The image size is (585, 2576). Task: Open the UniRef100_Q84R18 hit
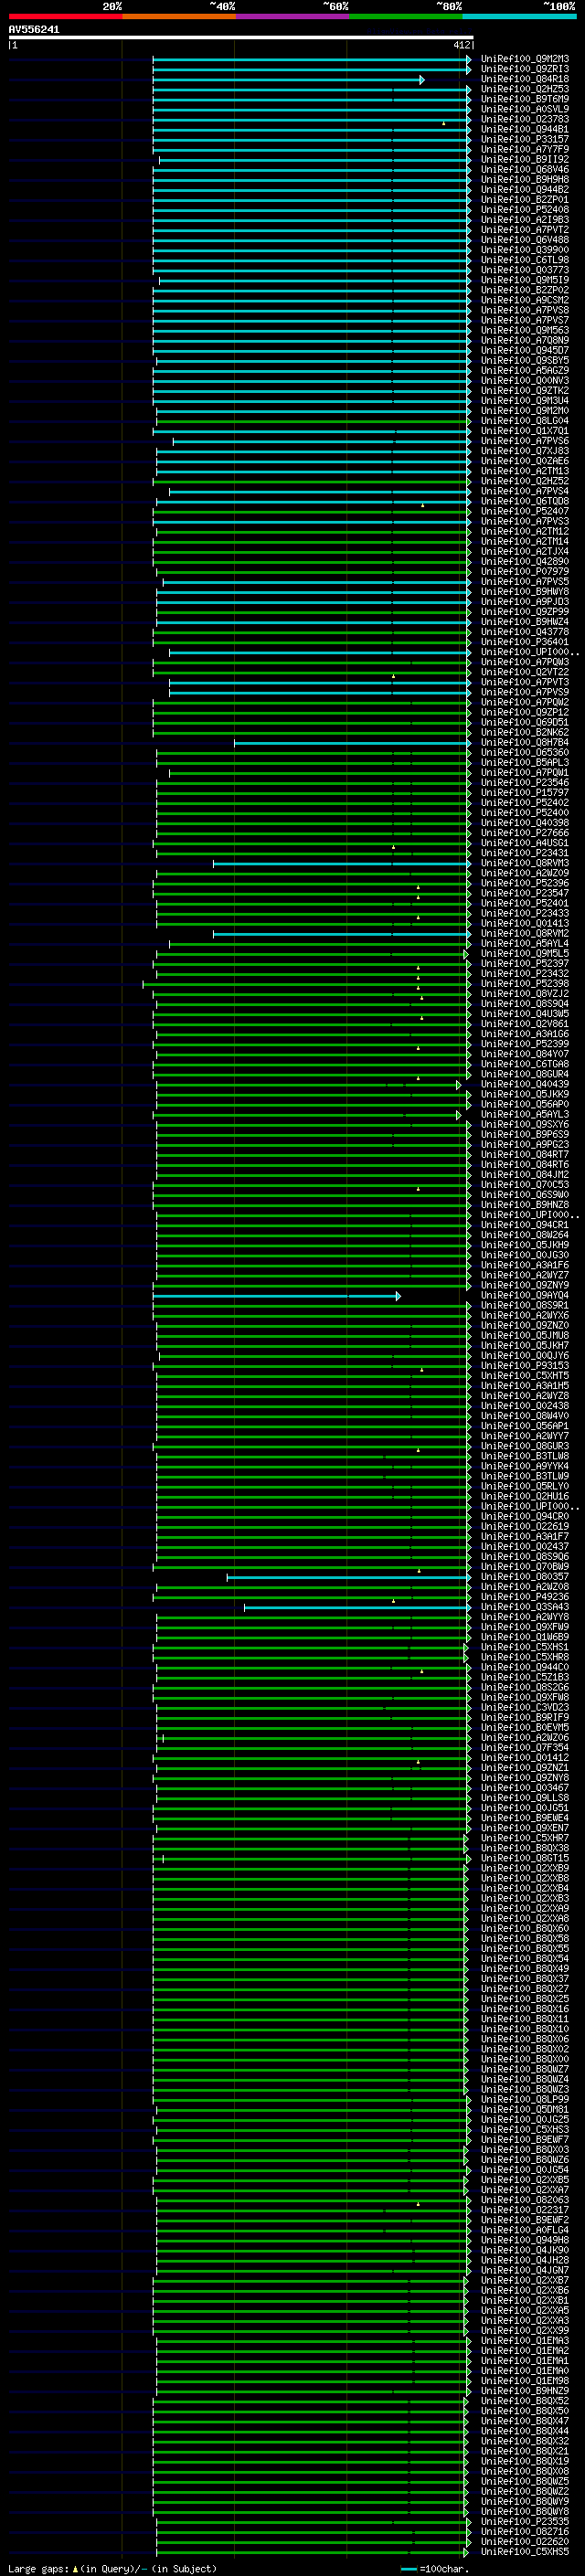pyautogui.click(x=525, y=79)
